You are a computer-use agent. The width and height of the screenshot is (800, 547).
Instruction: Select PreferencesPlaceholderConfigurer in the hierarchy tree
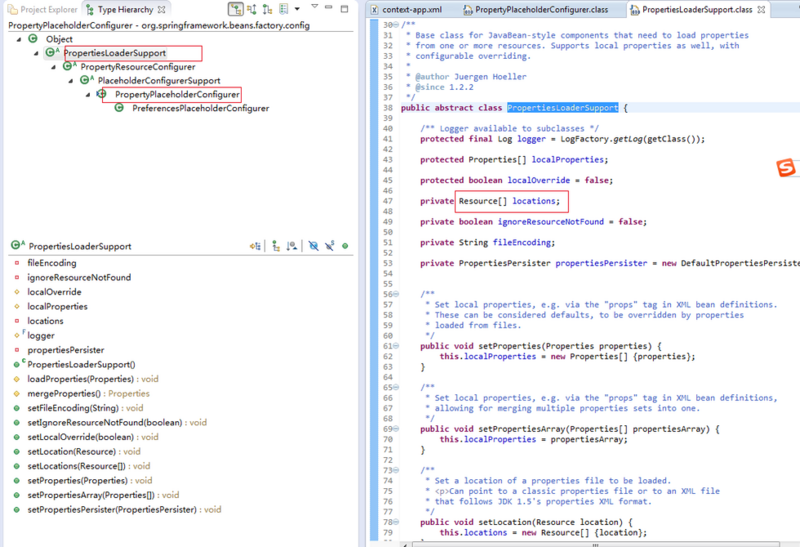point(201,108)
